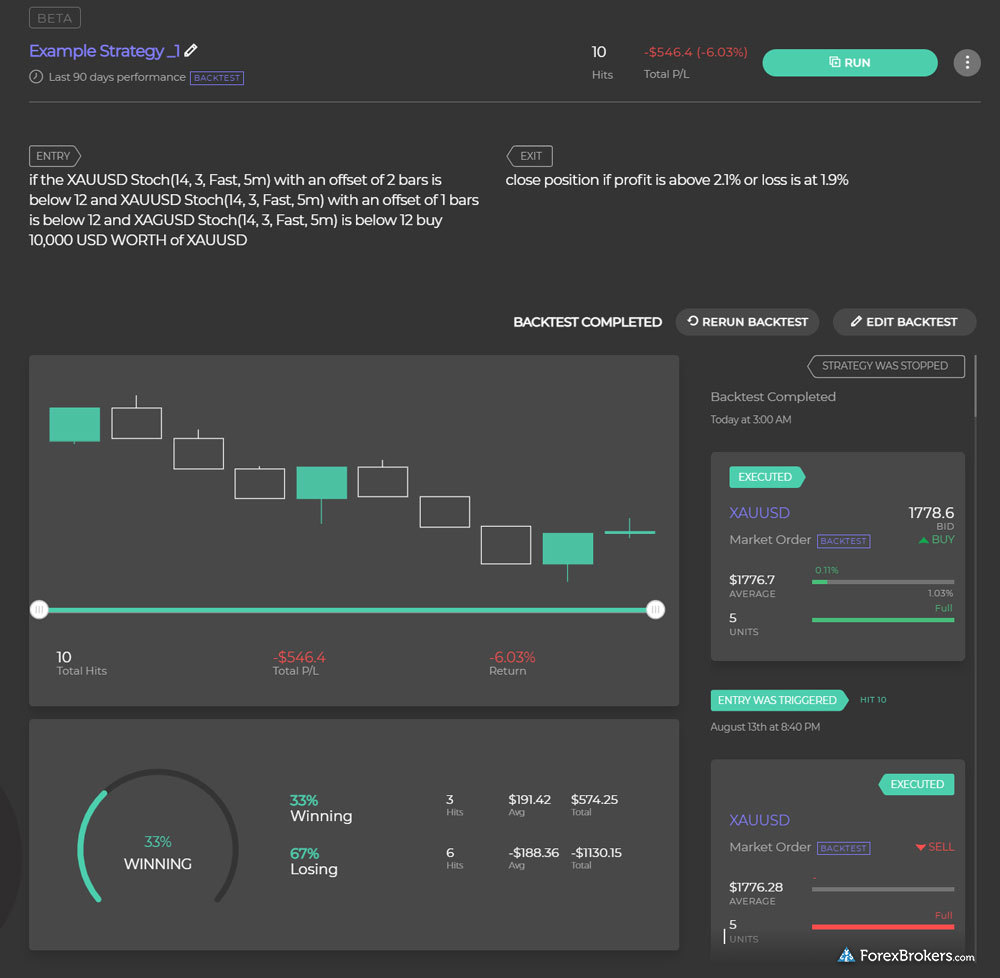
Task: Click the green EXECUTED tag on the buy order
Action: tap(766, 477)
